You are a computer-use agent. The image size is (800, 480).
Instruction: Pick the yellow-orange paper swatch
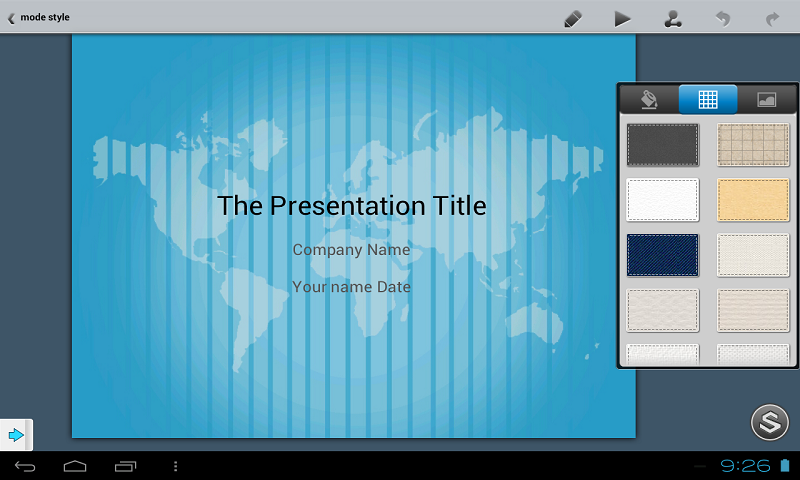(753, 199)
